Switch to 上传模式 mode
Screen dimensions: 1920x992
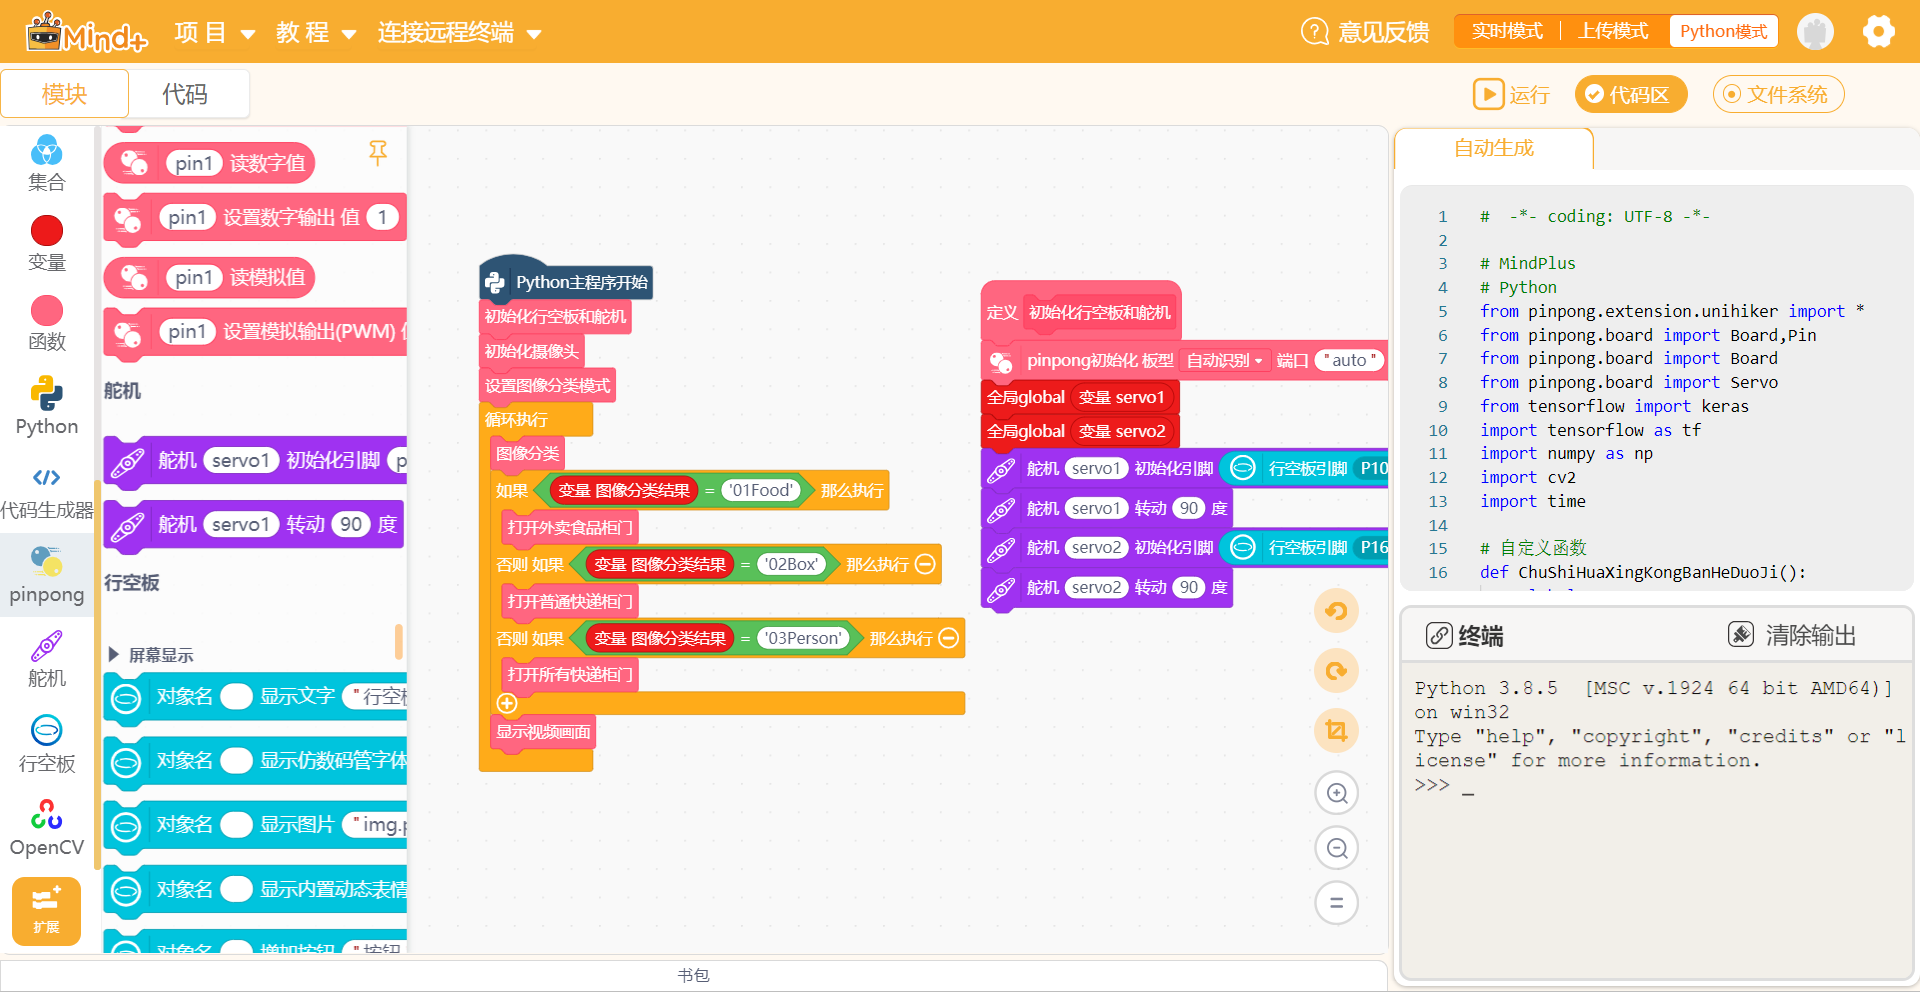pyautogui.click(x=1613, y=32)
